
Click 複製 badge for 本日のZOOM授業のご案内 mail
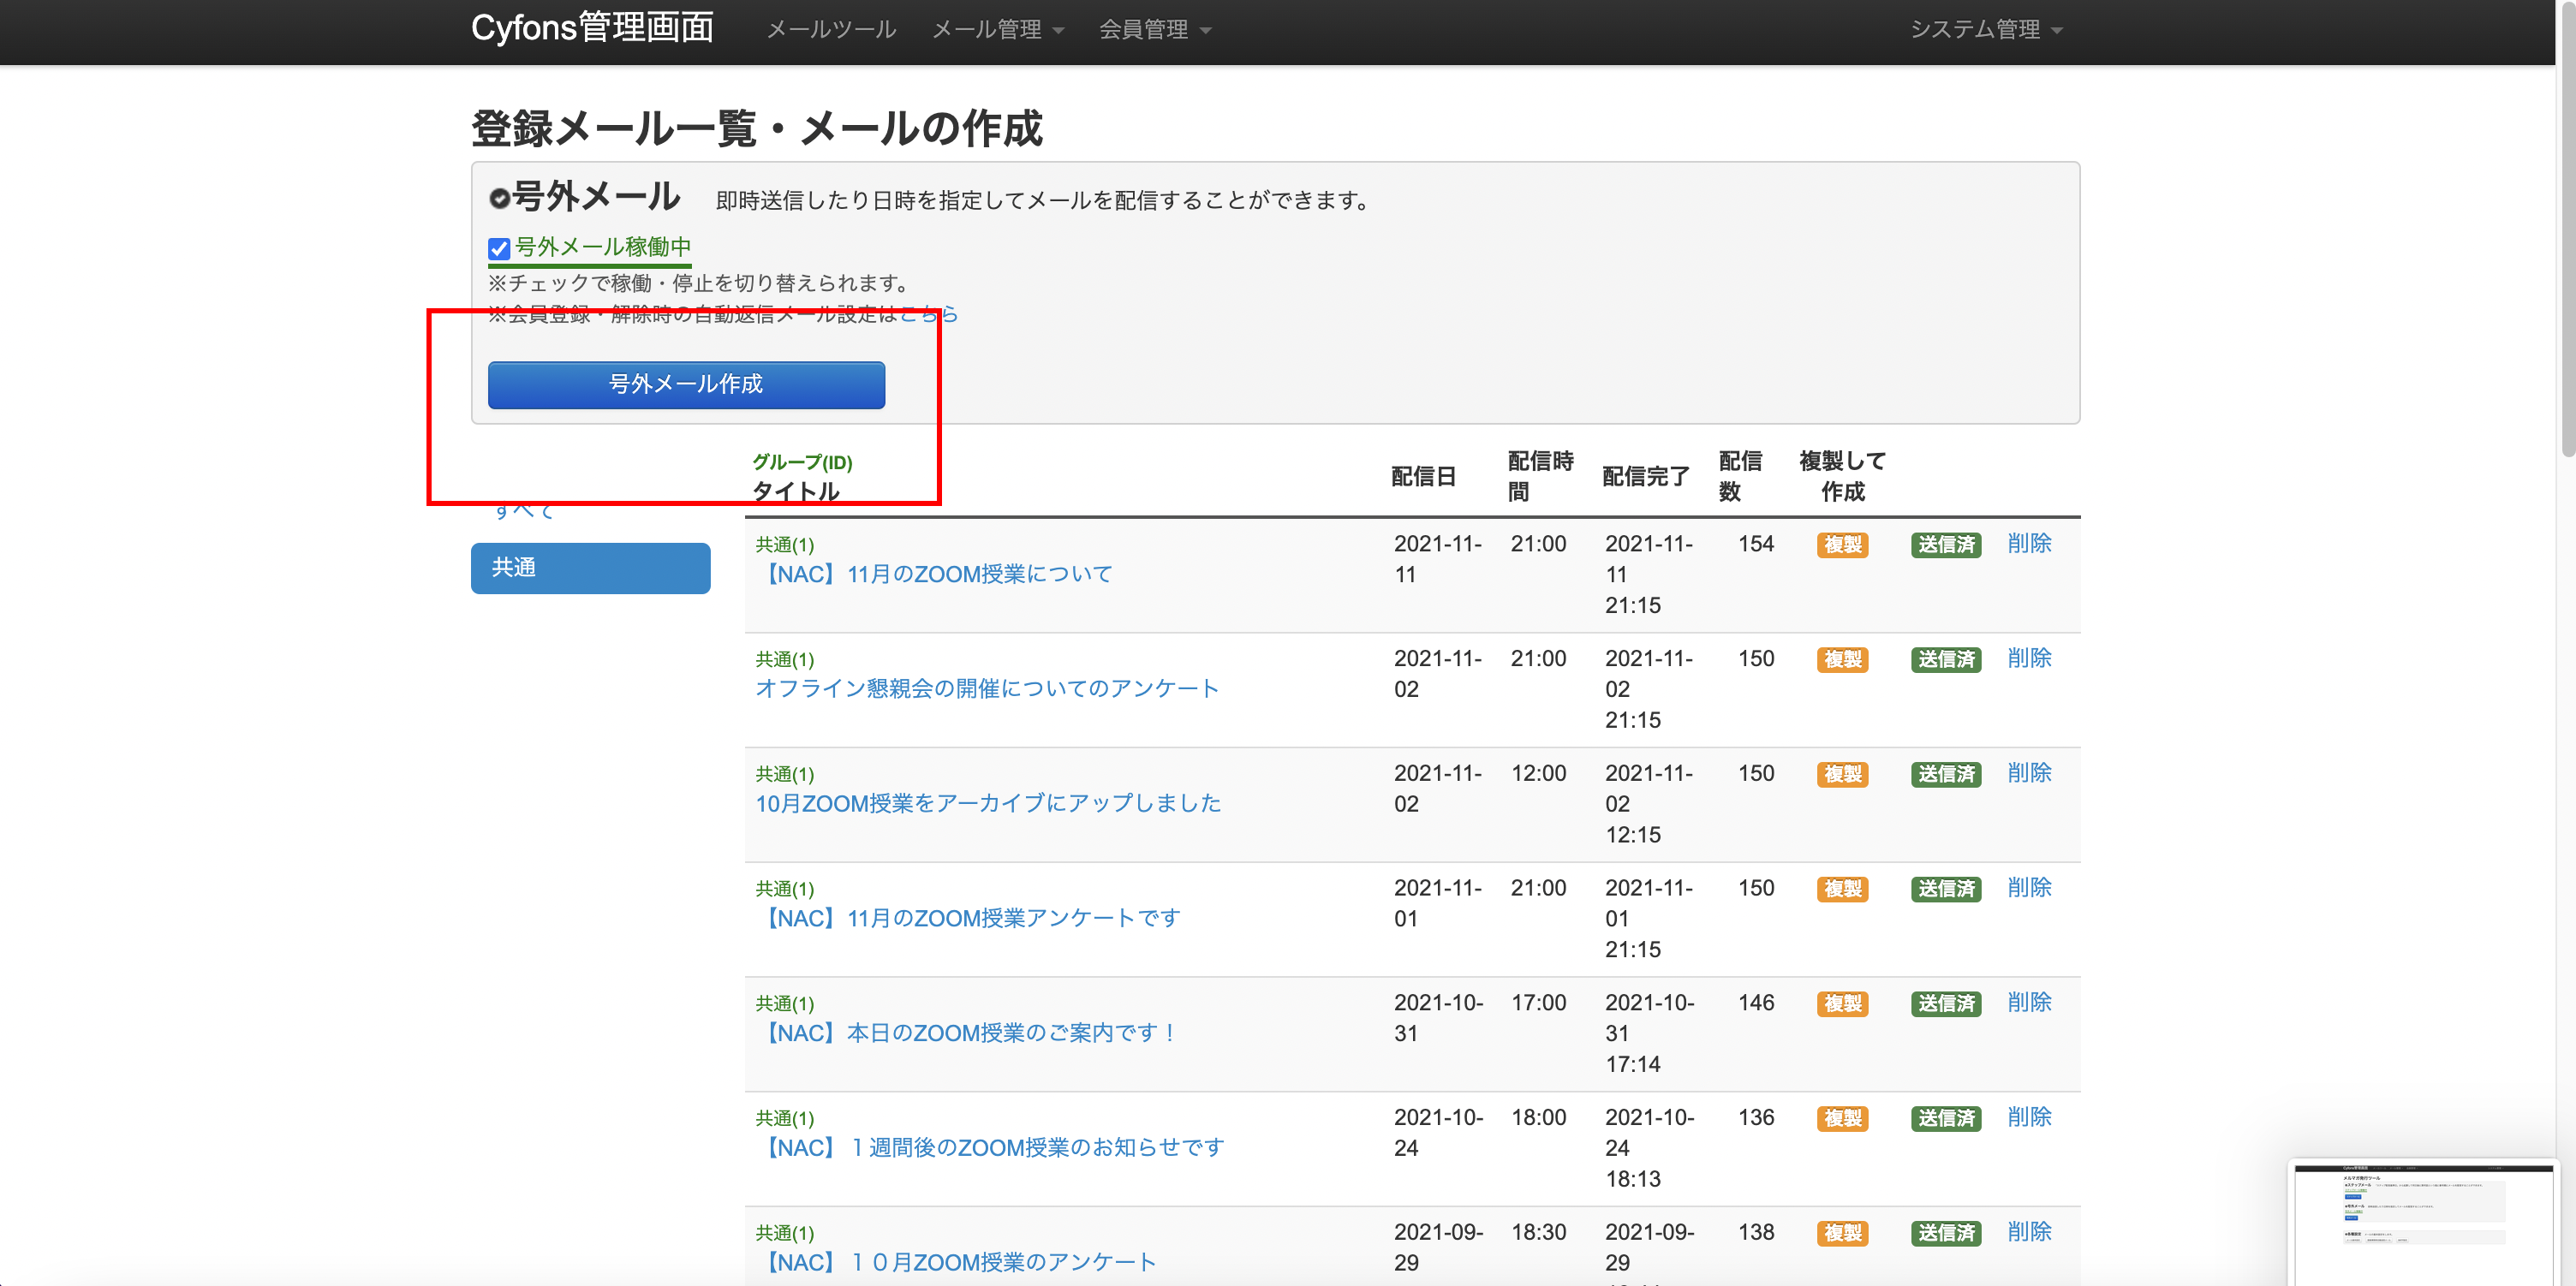point(1842,1003)
